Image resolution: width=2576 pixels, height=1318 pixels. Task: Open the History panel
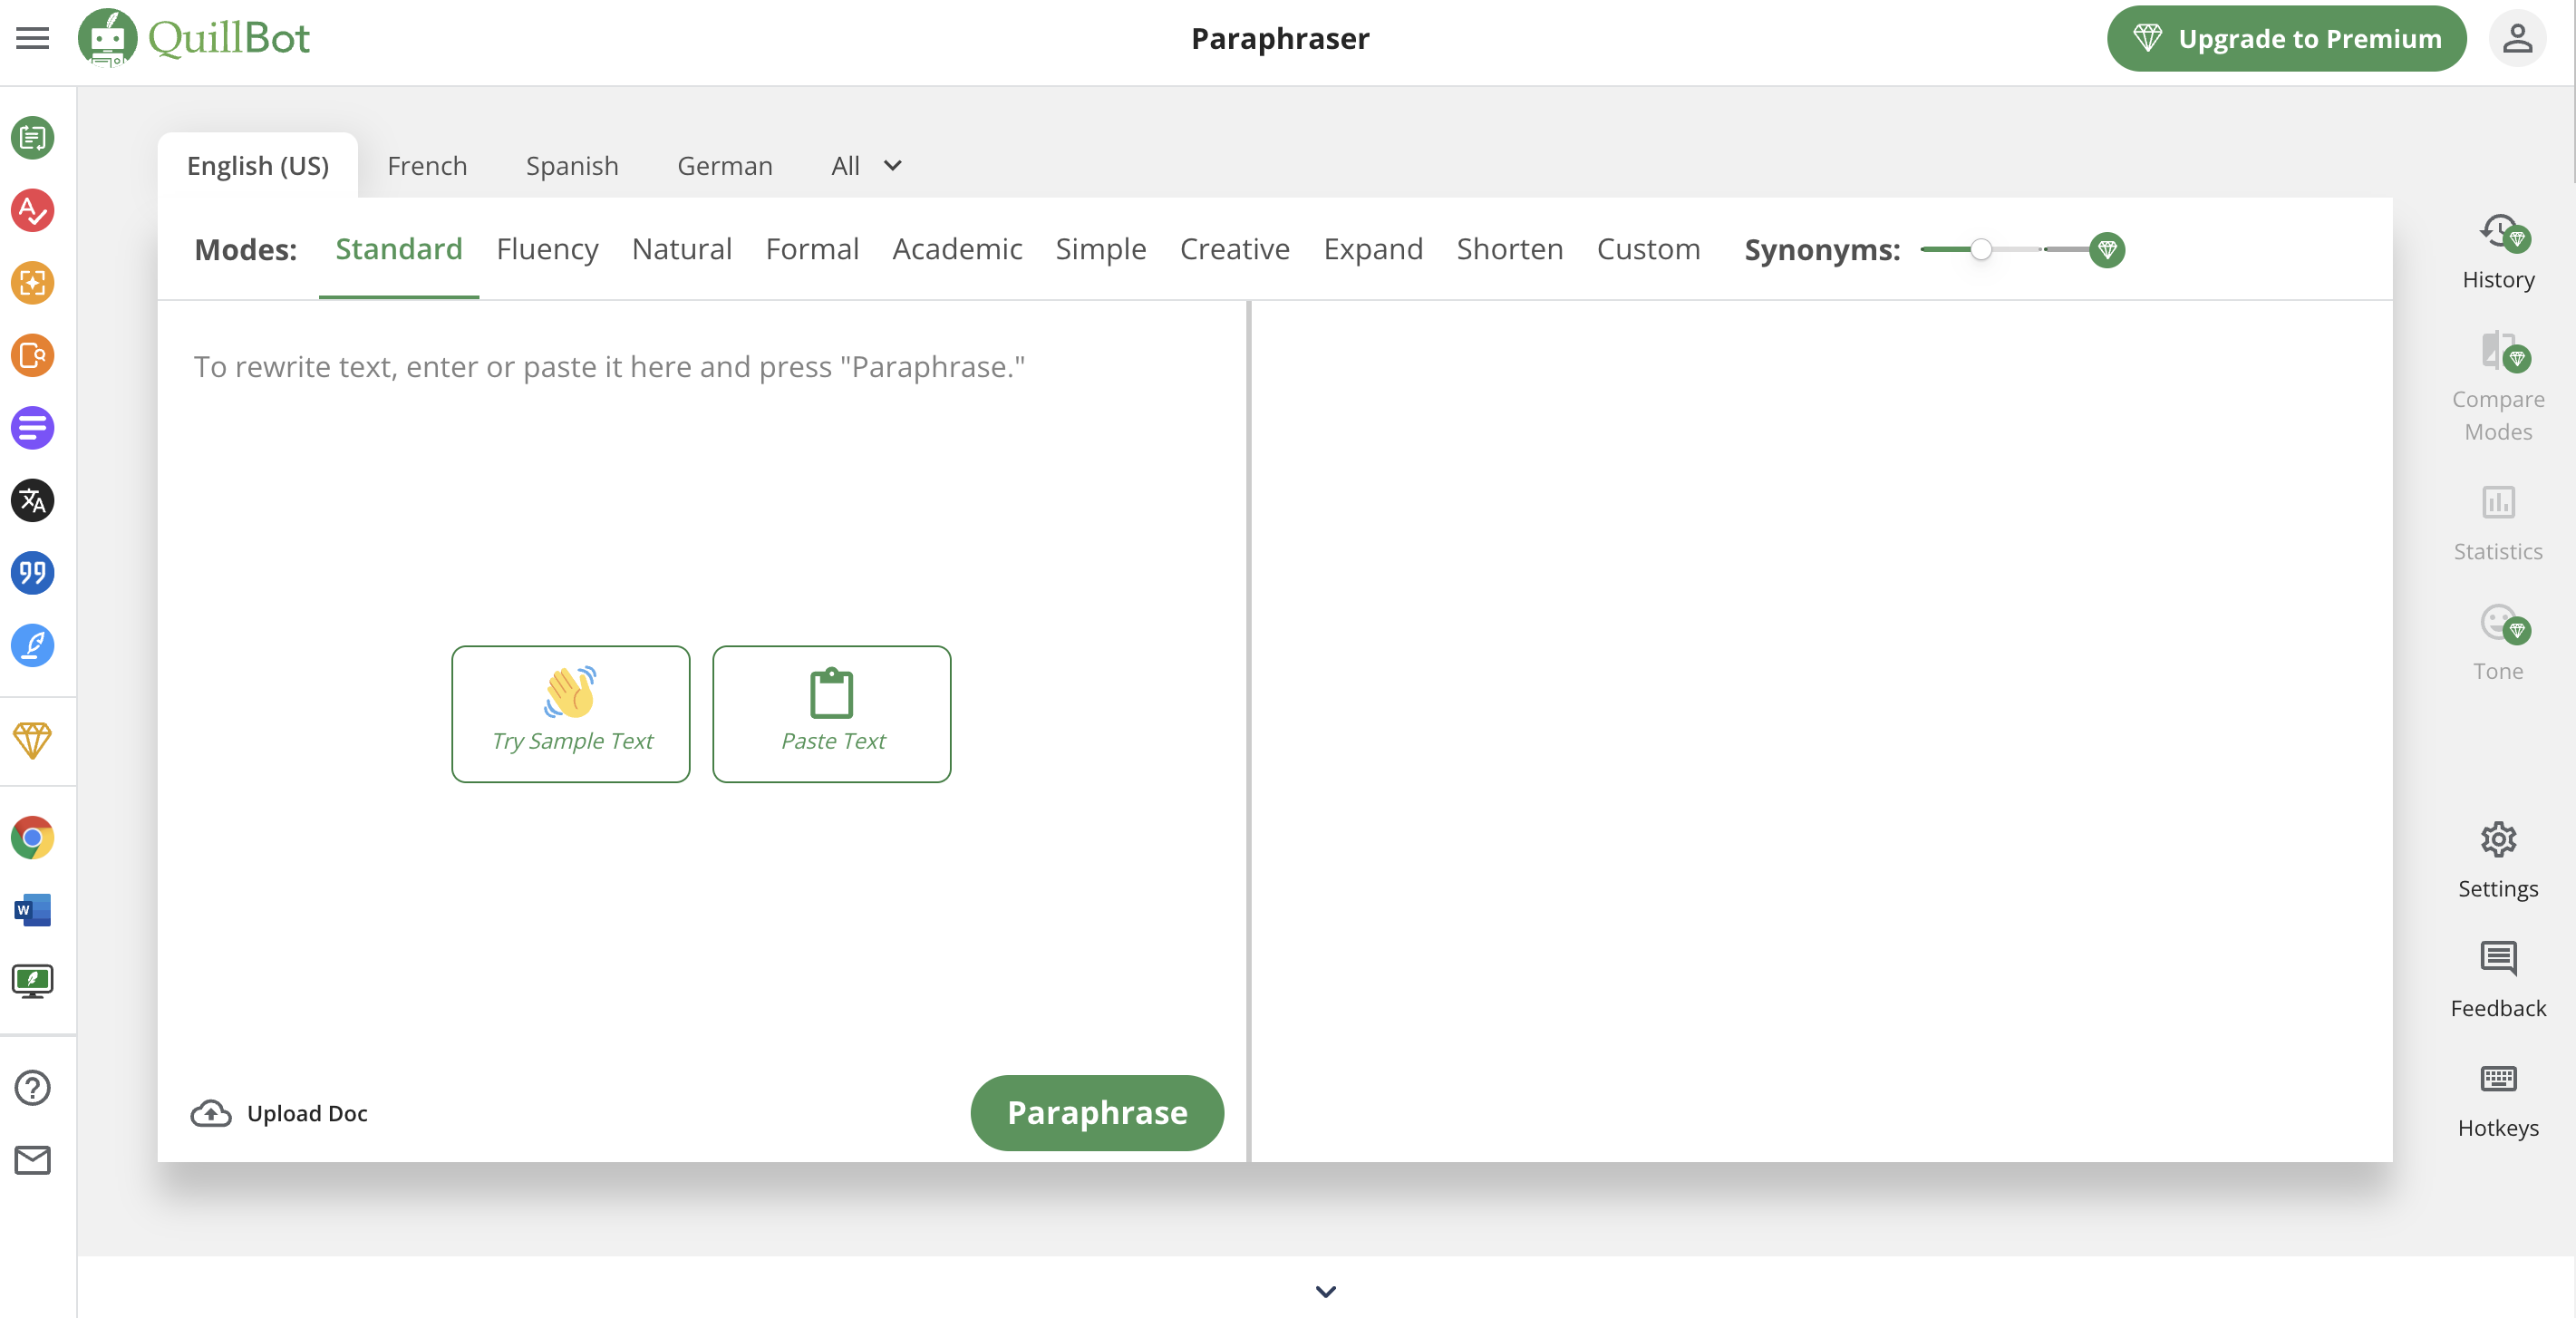pos(2498,252)
